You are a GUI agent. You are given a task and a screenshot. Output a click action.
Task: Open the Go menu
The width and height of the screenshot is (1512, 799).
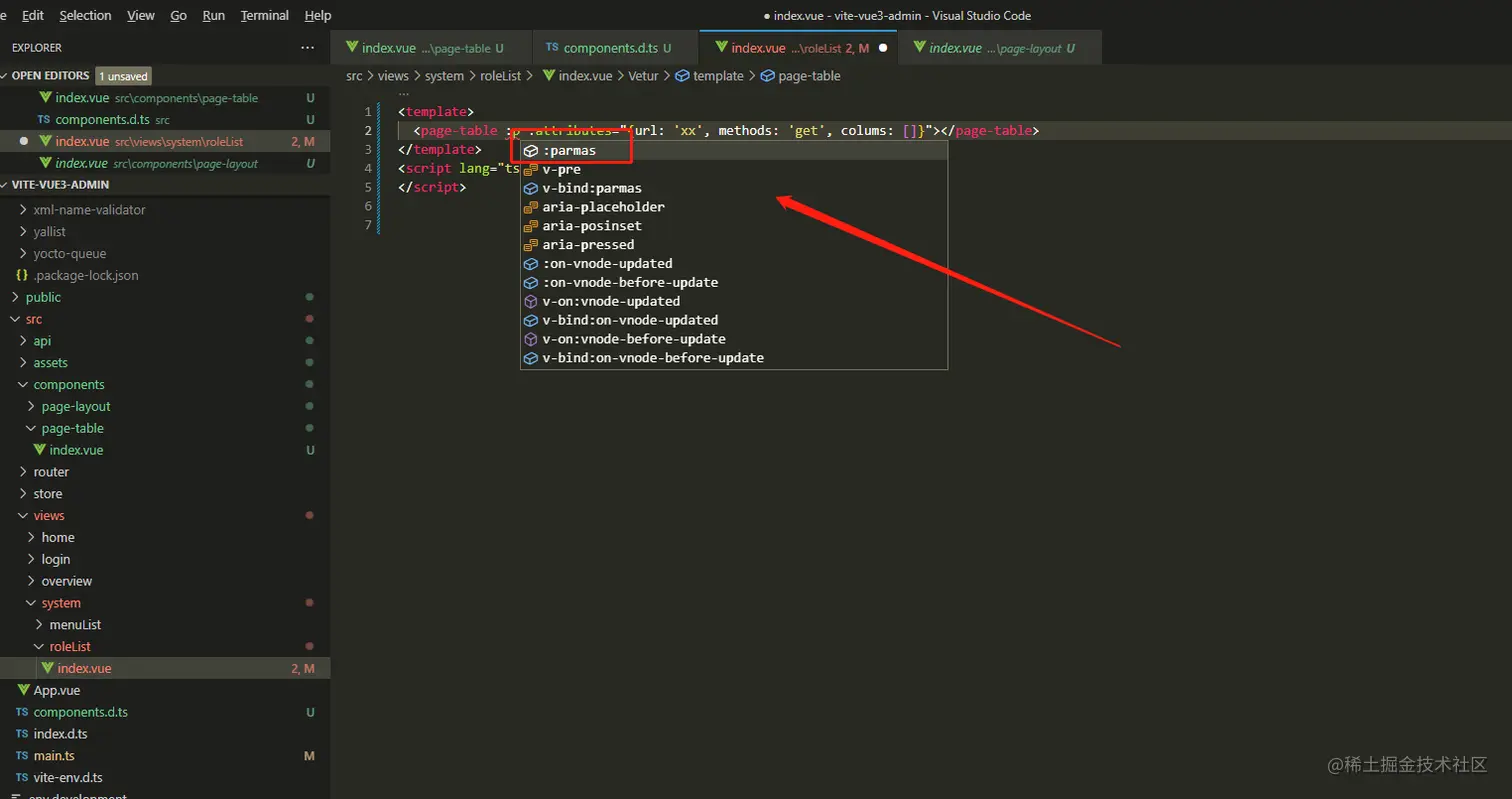tap(179, 16)
